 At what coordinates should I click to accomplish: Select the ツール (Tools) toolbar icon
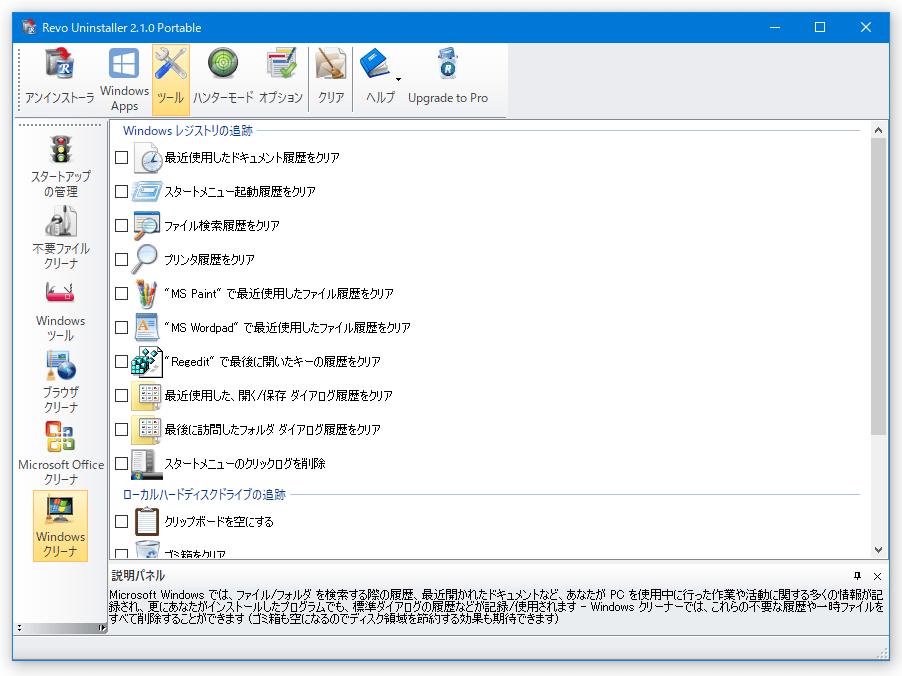(170, 79)
